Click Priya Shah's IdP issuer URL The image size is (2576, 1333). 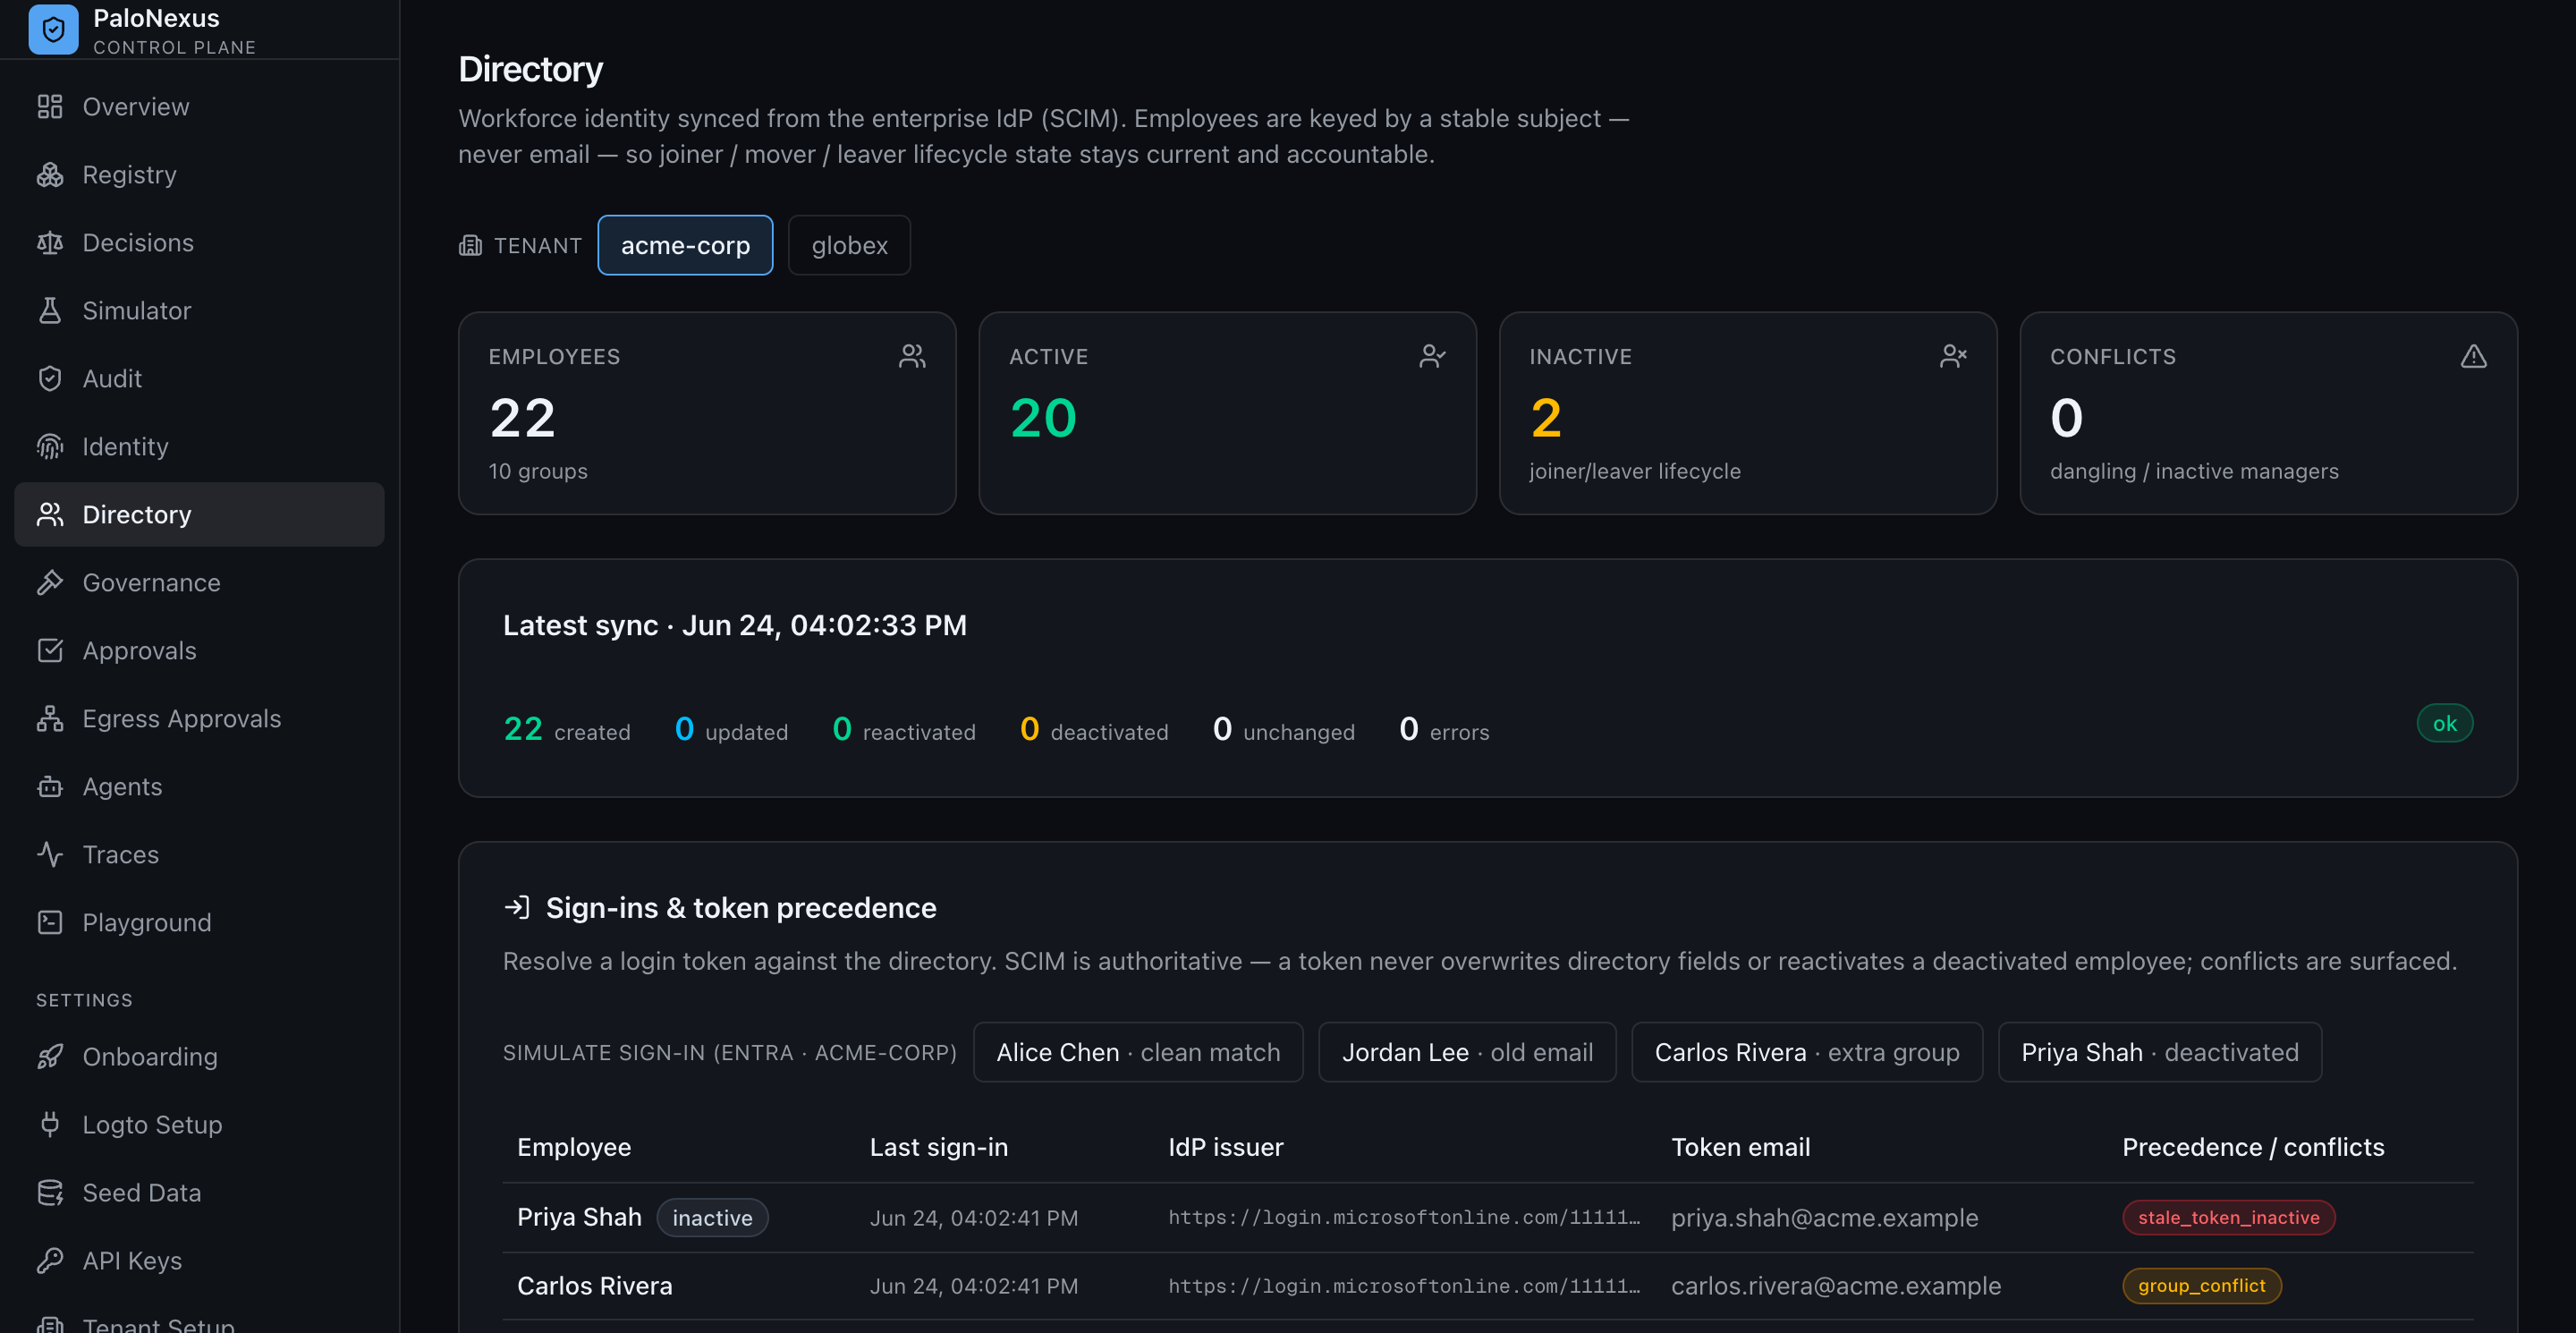point(1404,1218)
